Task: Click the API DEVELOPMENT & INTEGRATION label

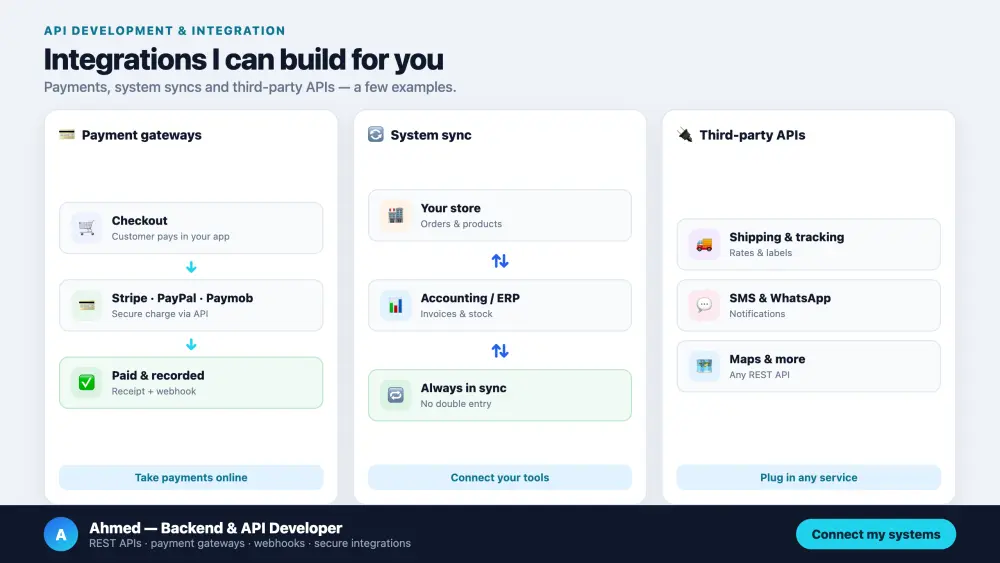Action: (x=165, y=31)
